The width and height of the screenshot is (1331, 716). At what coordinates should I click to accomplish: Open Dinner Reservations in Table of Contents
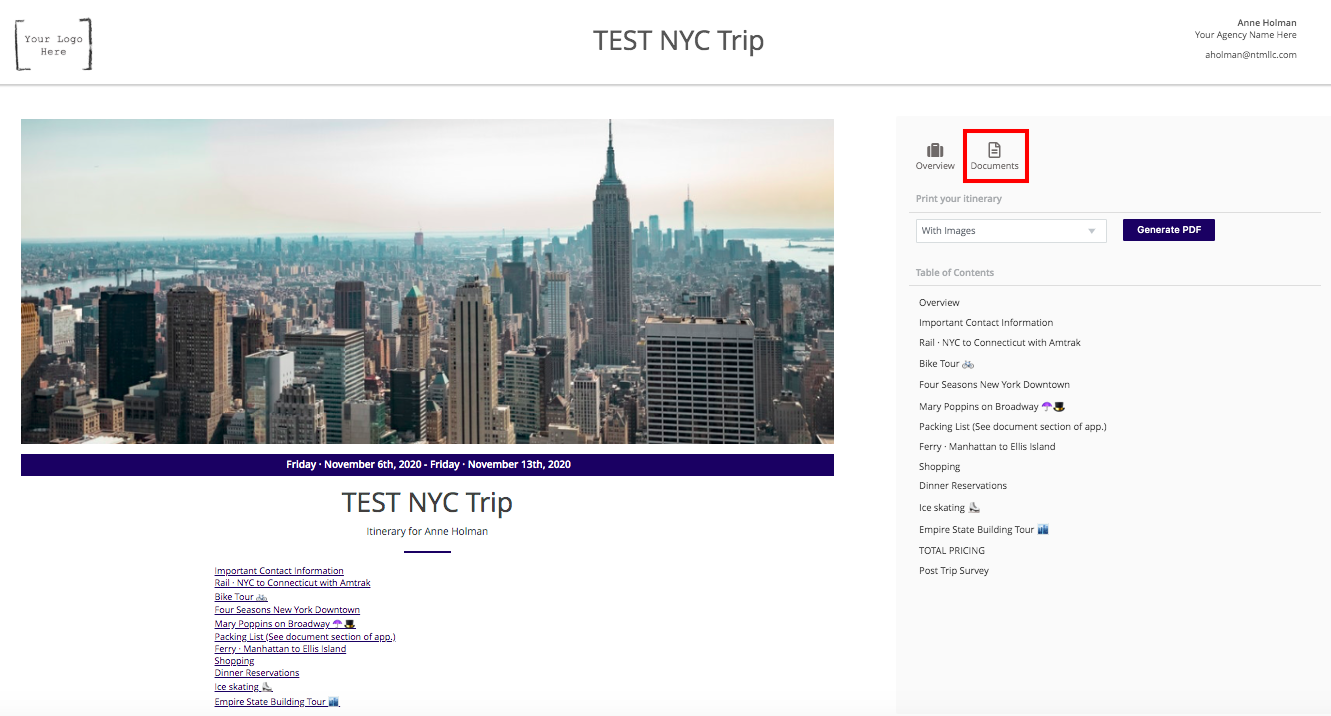click(963, 486)
